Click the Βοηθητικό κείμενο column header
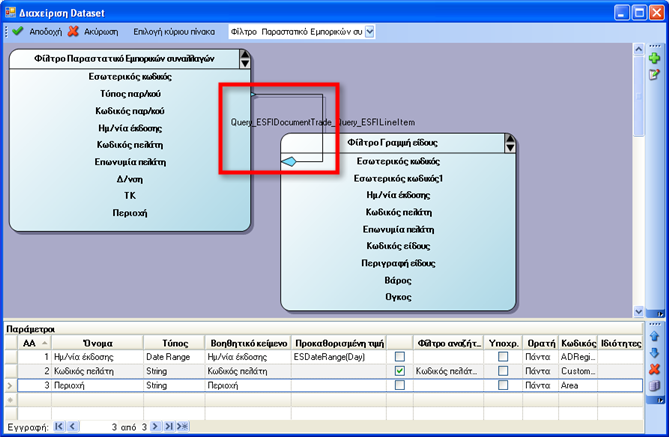This screenshot has width=669, height=437. [248, 343]
